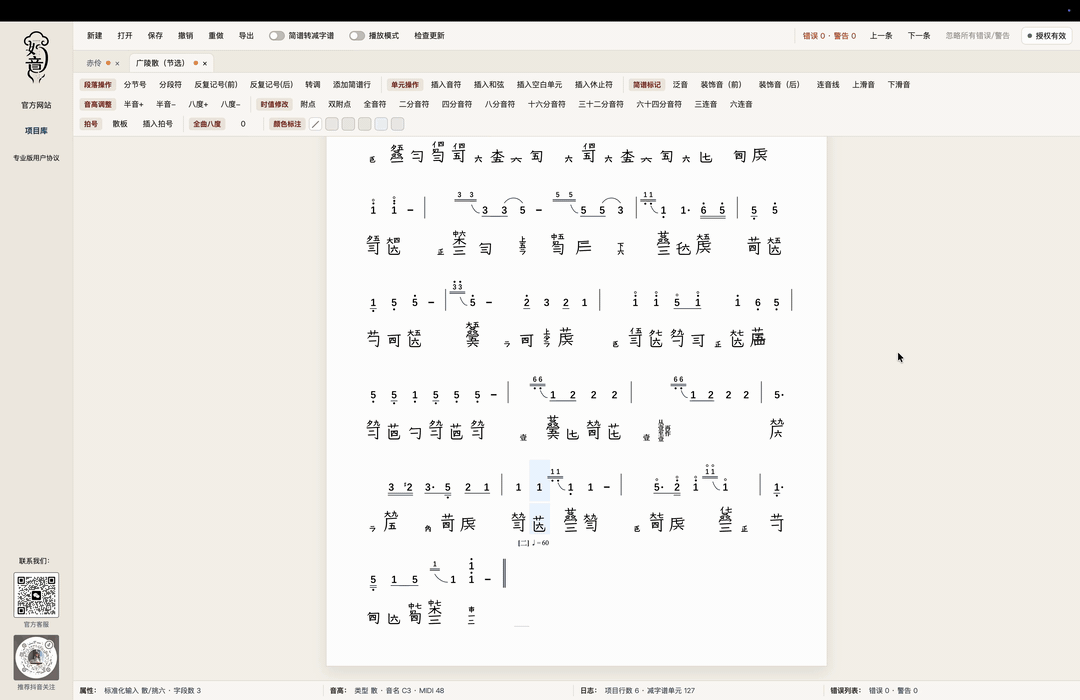This screenshot has width=1080, height=700.
Task: Add 连音线
Action: tap(828, 85)
